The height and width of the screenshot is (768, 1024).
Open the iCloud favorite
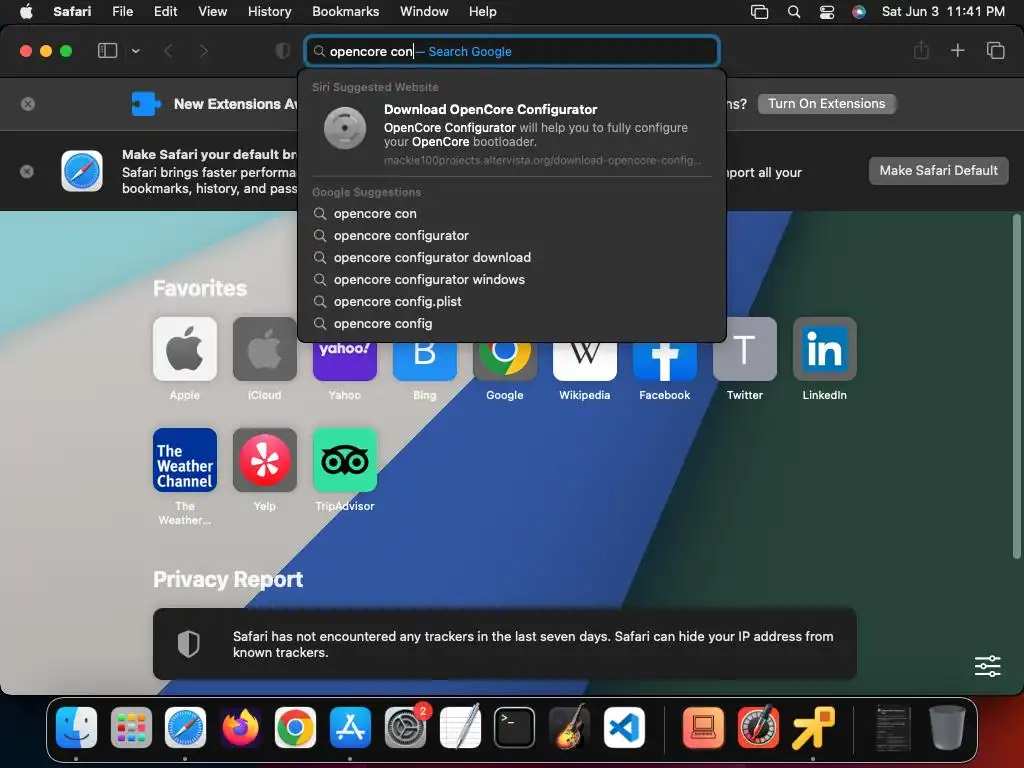[264, 349]
